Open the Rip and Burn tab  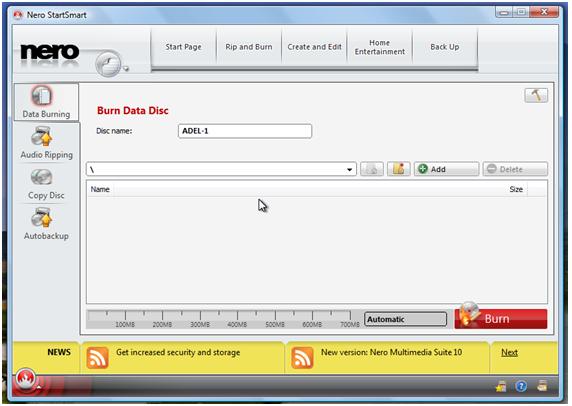point(249,47)
